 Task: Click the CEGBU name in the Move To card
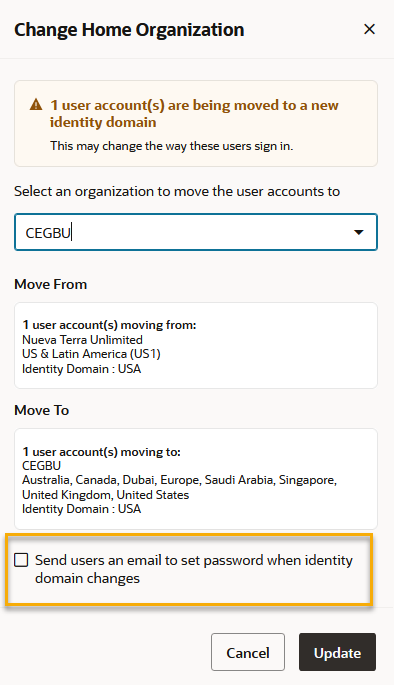point(42,466)
